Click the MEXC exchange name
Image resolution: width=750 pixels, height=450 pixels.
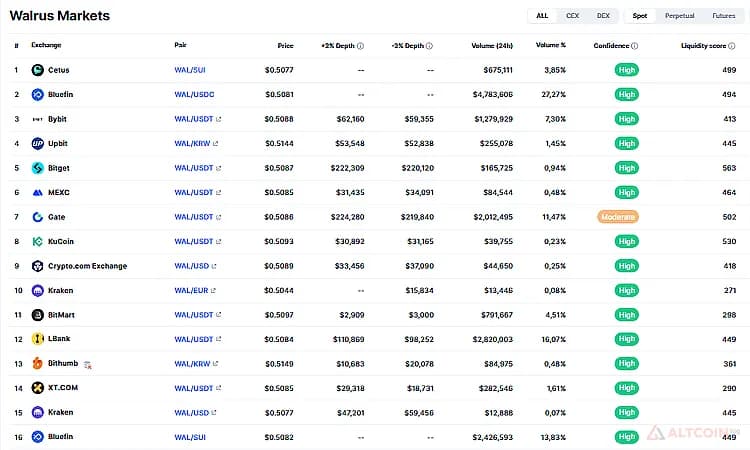click(59, 192)
